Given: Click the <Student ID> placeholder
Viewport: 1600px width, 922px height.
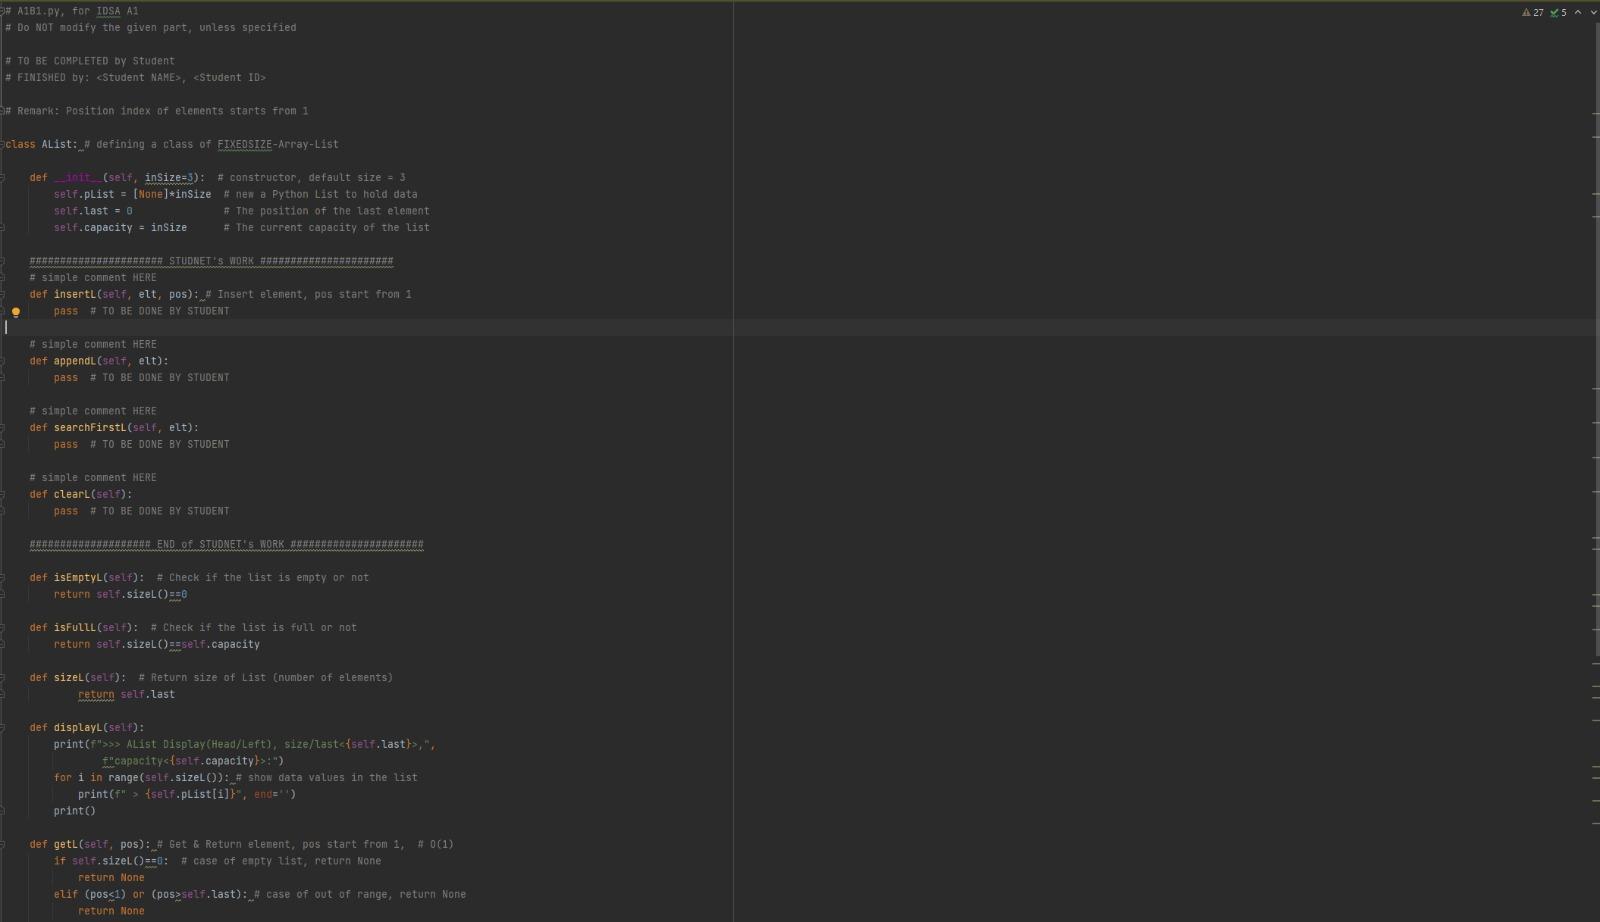Looking at the screenshot, I should coord(229,78).
